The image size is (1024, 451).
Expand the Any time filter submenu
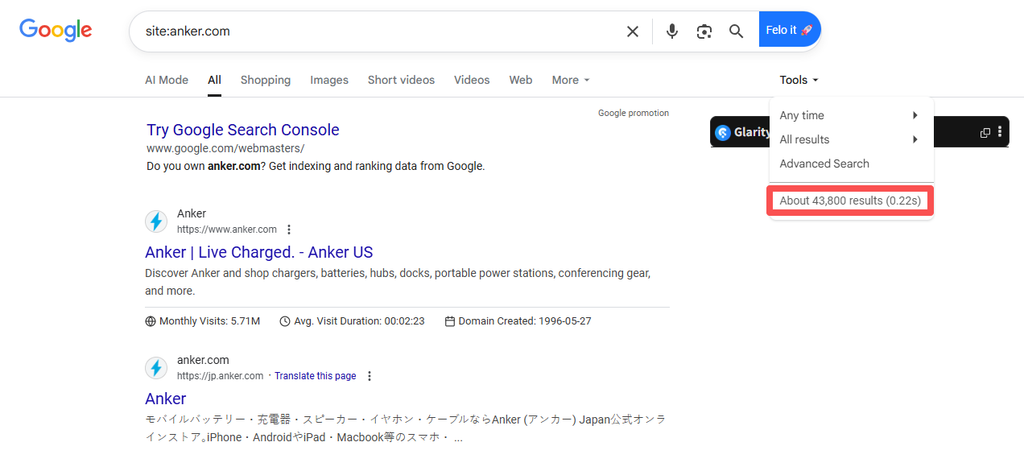[851, 116]
